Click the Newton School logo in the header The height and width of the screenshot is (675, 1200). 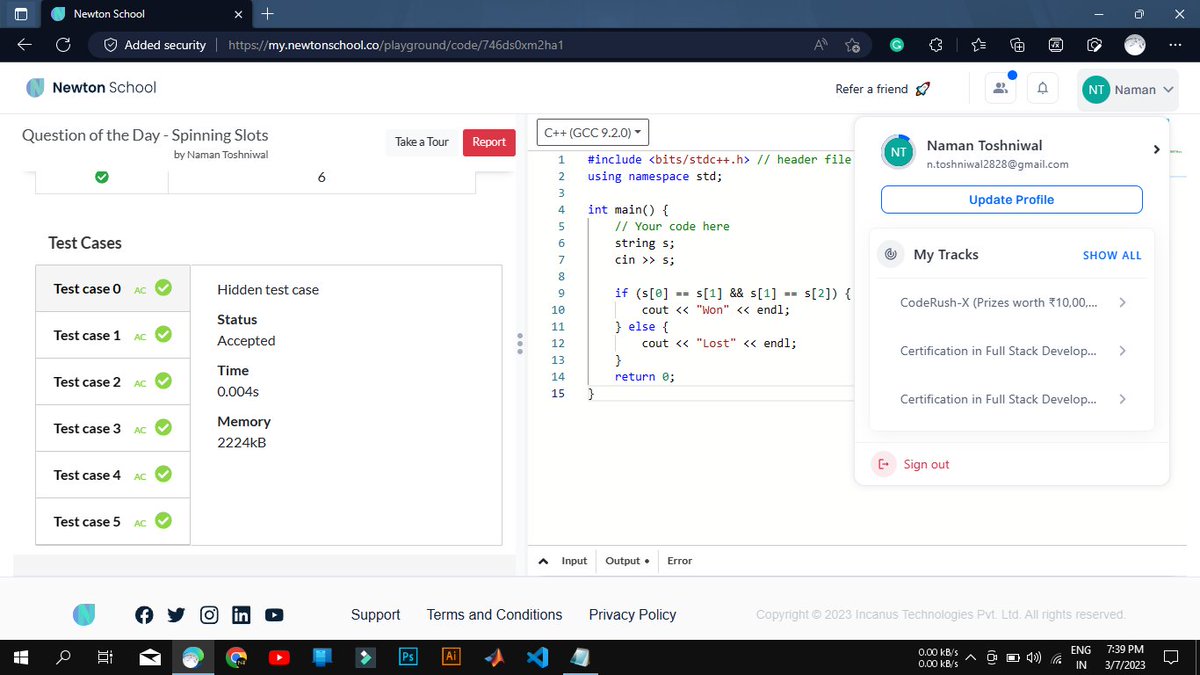click(91, 88)
